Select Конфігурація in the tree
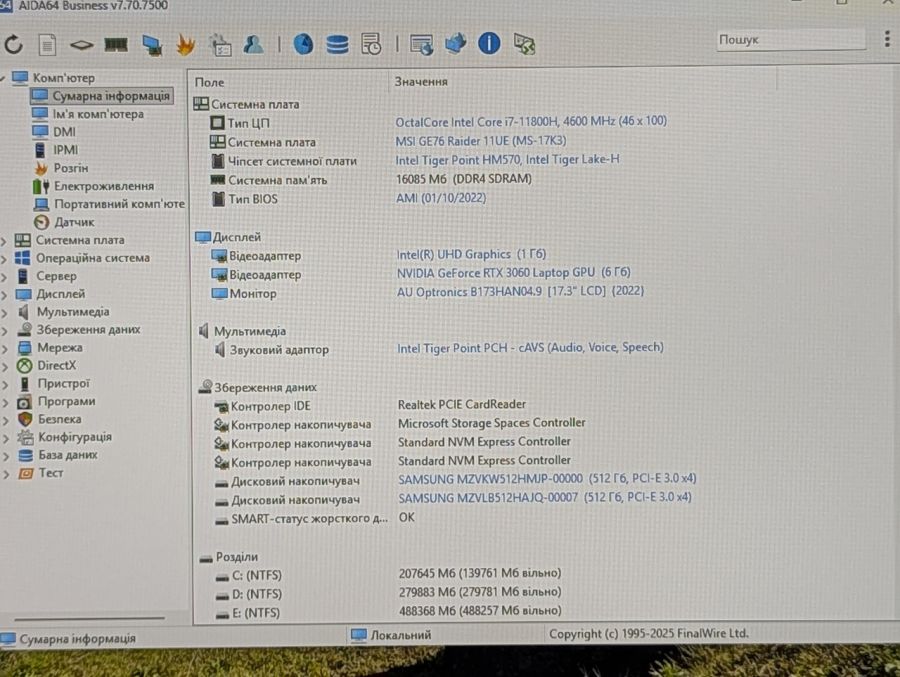 tap(75, 437)
